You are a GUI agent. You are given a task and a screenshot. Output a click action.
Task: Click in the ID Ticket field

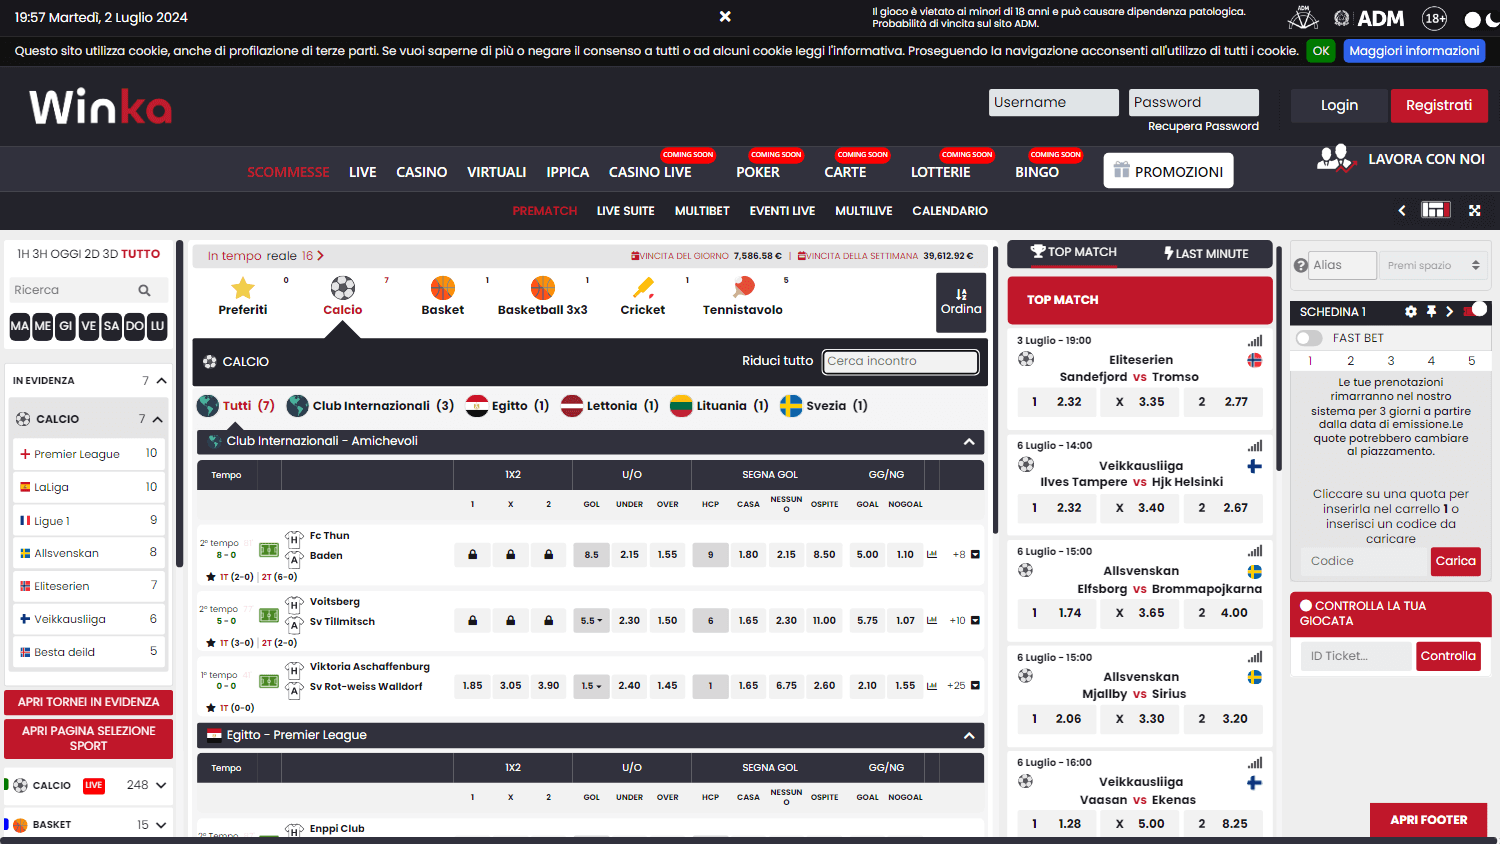click(x=1356, y=656)
